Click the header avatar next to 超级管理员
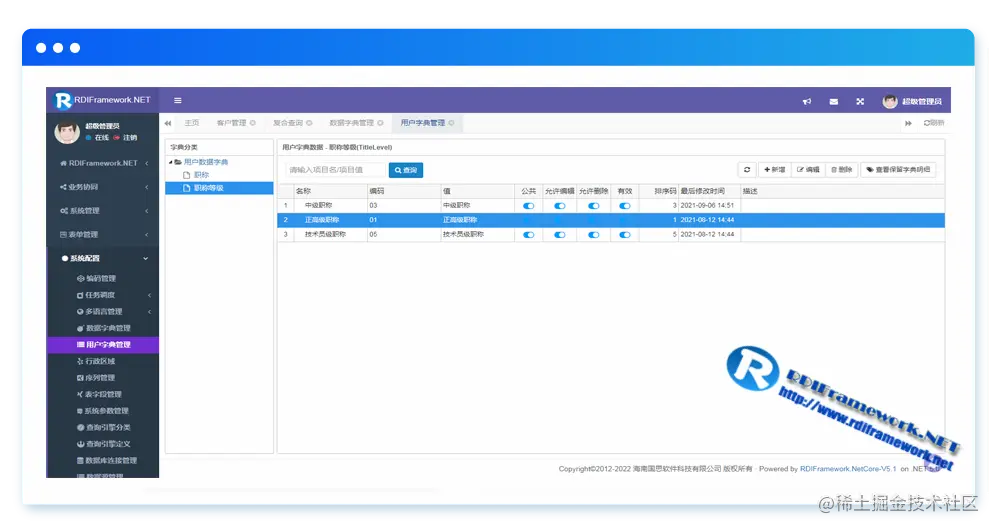This screenshot has height=531, width=996. pyautogui.click(x=889, y=102)
